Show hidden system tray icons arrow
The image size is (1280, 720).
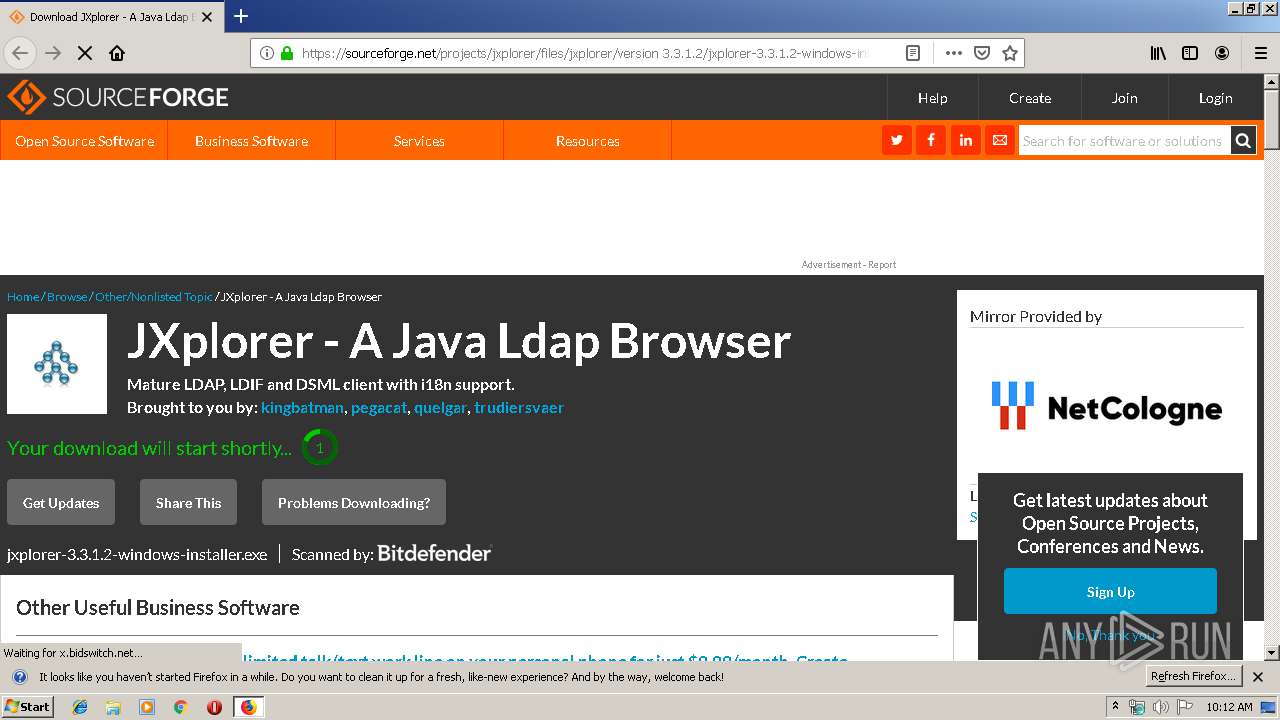coord(1115,707)
